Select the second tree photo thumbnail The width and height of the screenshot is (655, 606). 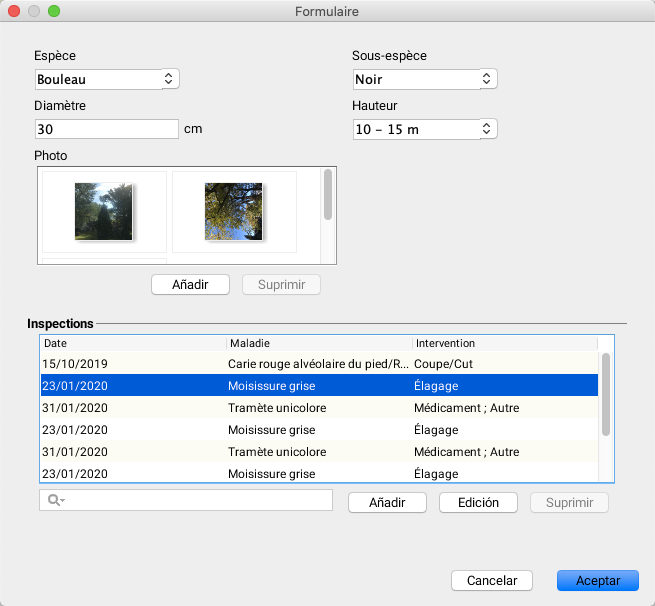click(234, 211)
